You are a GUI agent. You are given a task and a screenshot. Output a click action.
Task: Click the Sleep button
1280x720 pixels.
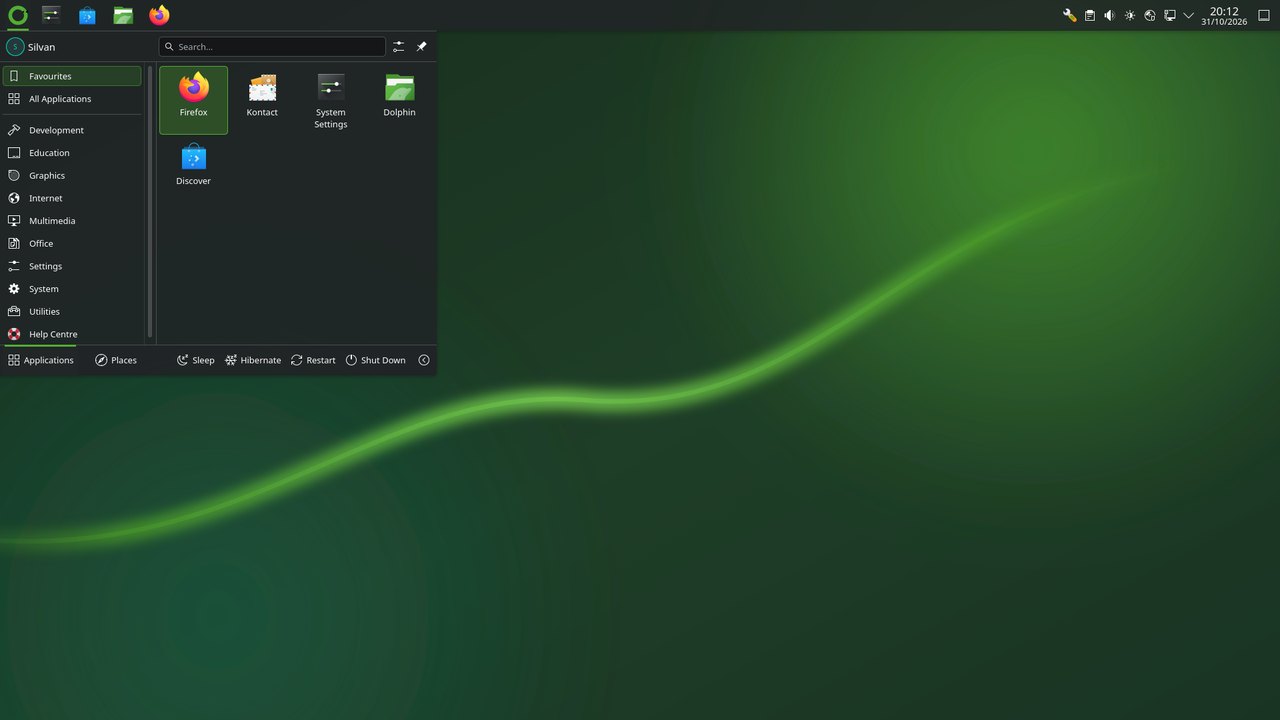coord(196,360)
